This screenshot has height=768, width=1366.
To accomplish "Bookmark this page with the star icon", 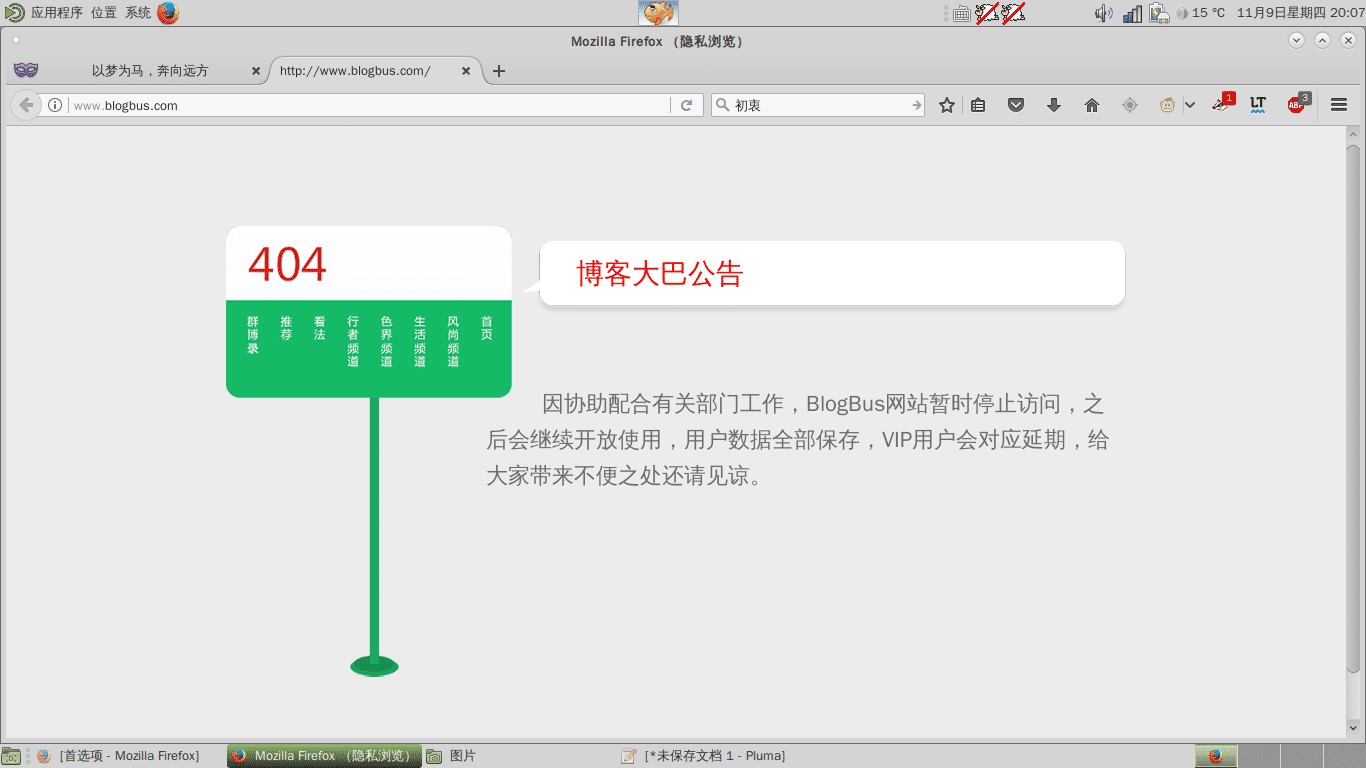I will pyautogui.click(x=947, y=105).
